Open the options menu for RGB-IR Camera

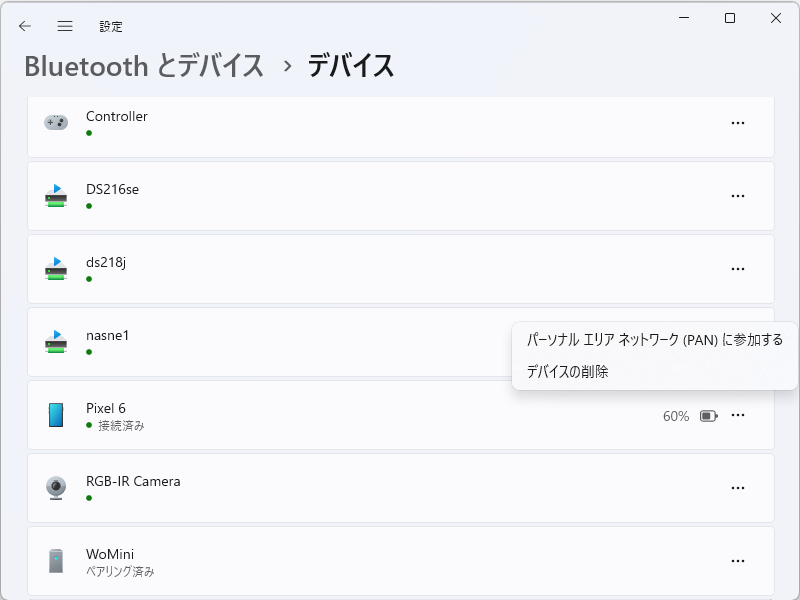[738, 488]
